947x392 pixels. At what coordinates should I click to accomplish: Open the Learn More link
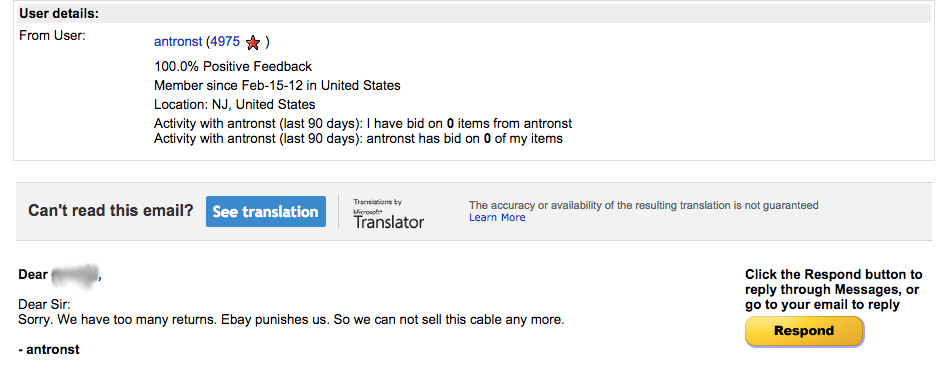coord(497,217)
